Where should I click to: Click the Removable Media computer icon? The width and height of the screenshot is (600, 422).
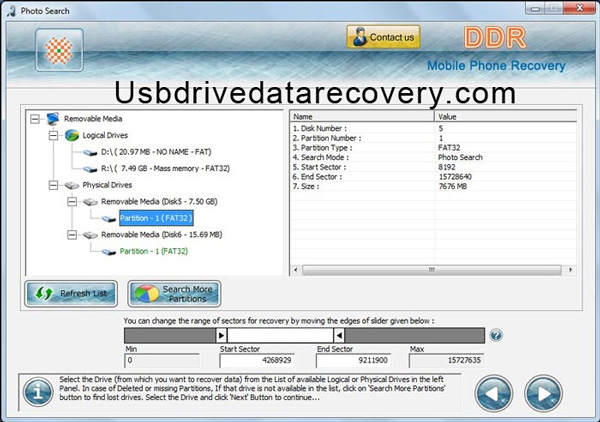click(x=53, y=119)
